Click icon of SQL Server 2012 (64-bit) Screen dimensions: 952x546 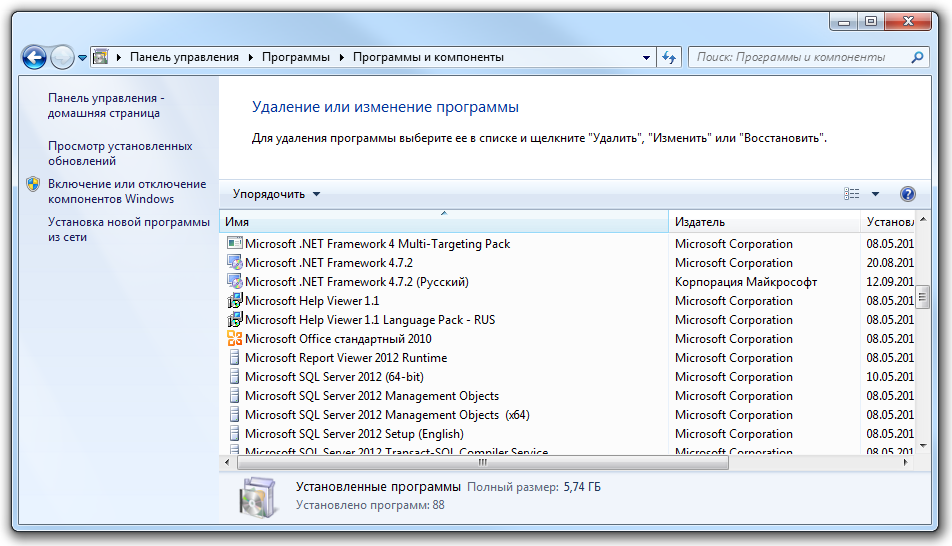tap(234, 377)
